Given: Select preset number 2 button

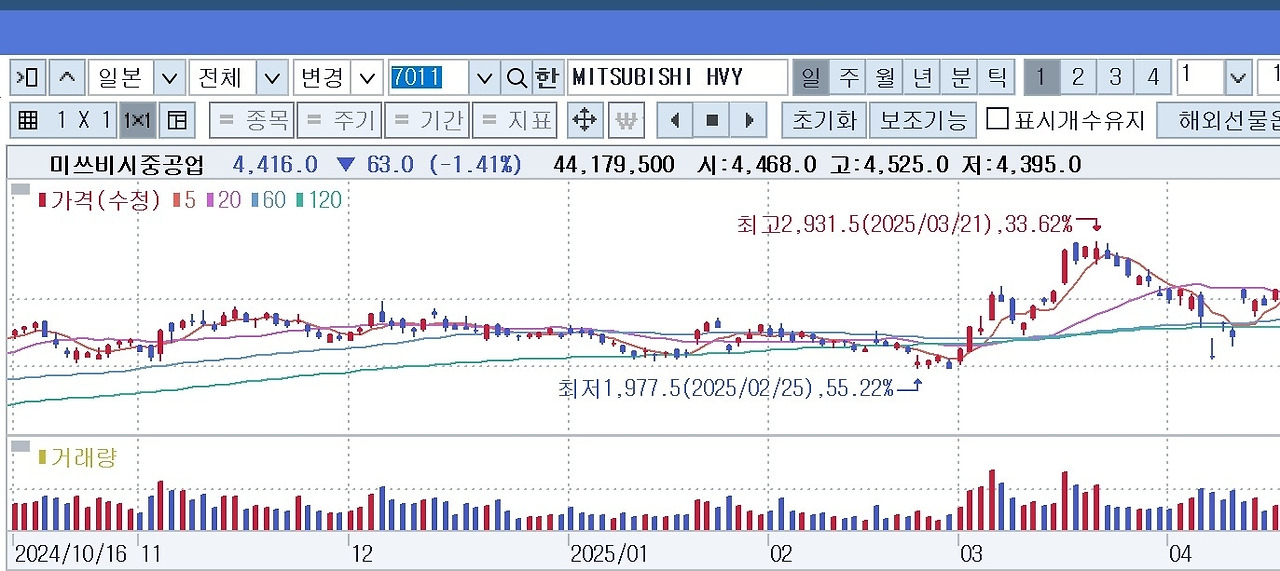Looking at the screenshot, I should point(1078,77).
